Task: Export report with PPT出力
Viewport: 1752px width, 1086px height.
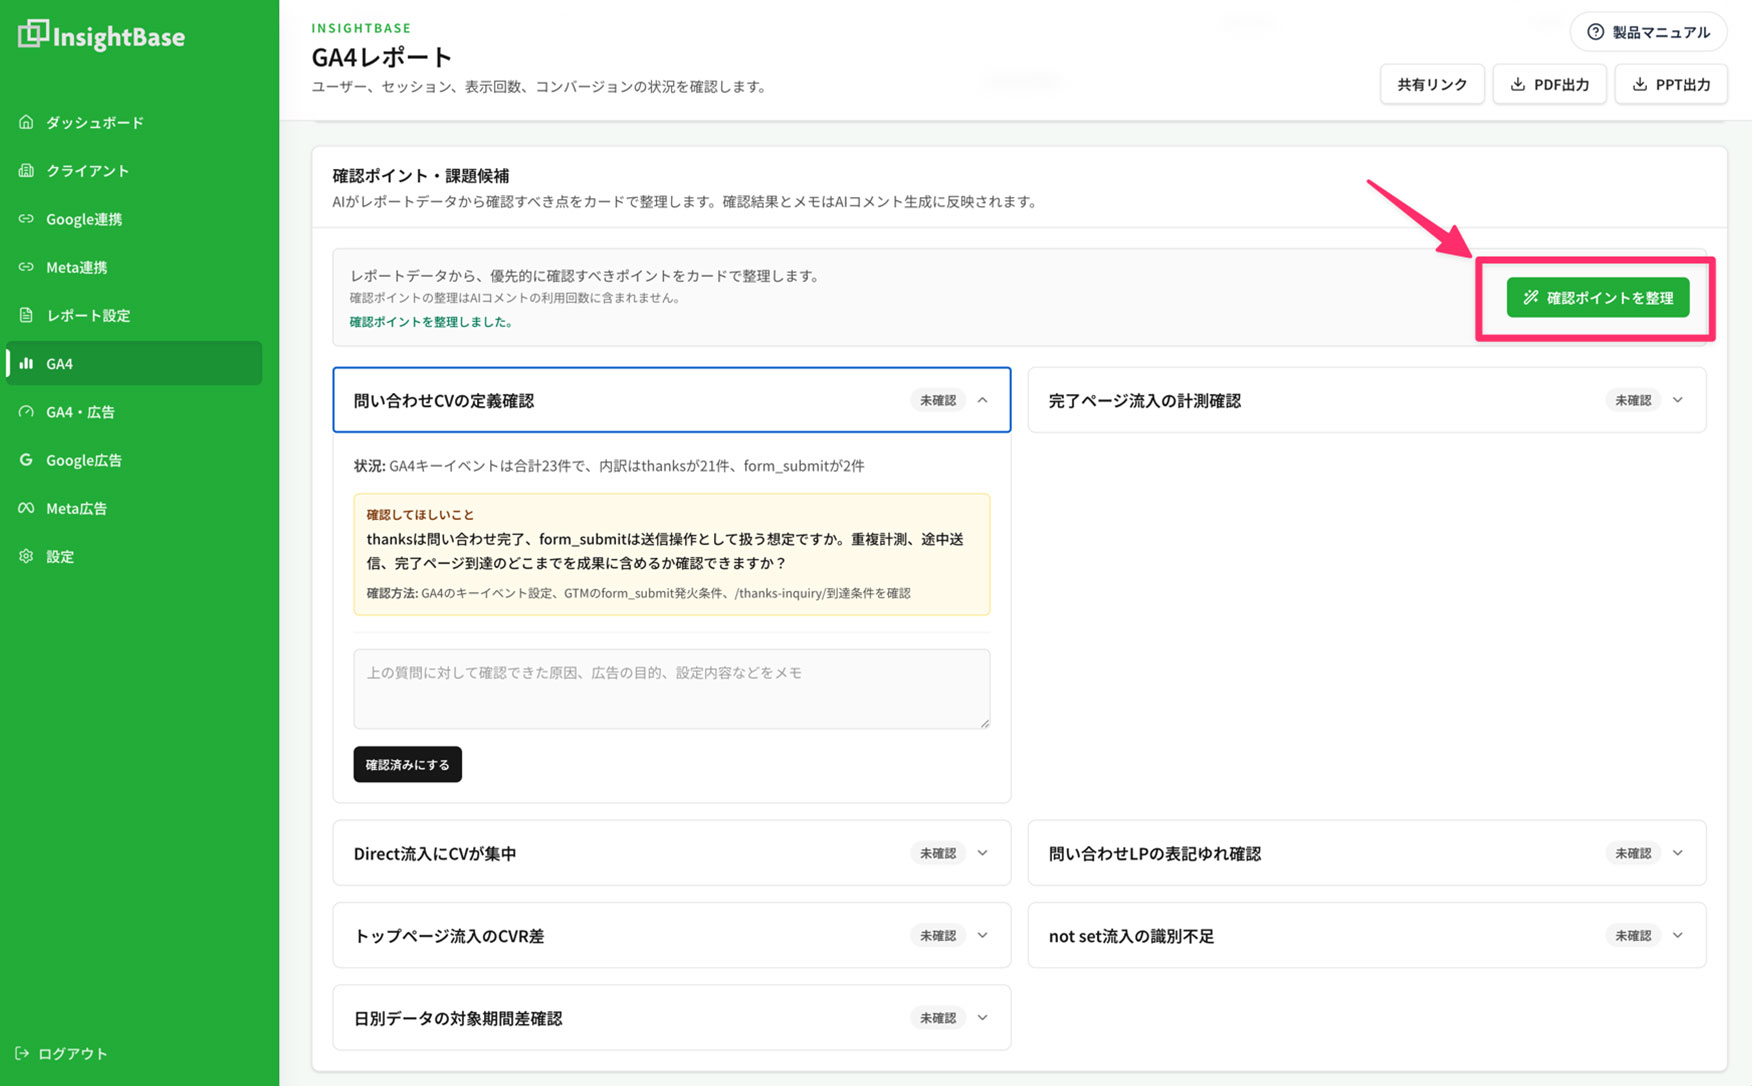Action: click(1671, 84)
